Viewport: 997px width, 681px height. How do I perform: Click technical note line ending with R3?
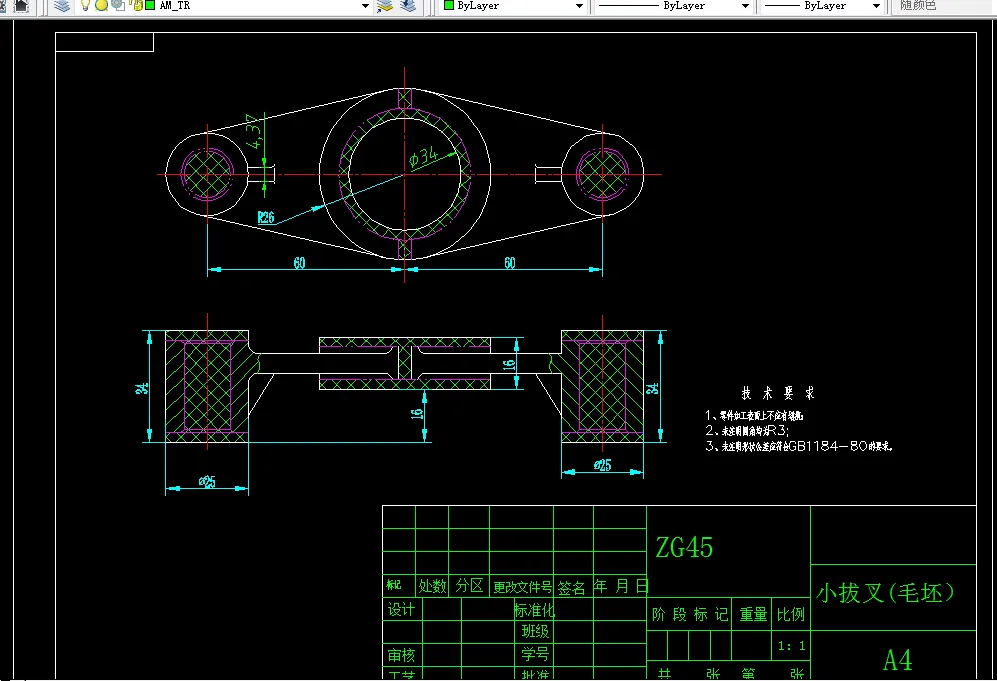pos(747,430)
